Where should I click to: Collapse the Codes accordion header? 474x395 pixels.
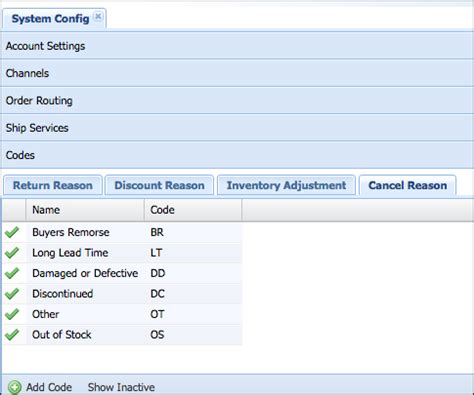click(x=237, y=155)
